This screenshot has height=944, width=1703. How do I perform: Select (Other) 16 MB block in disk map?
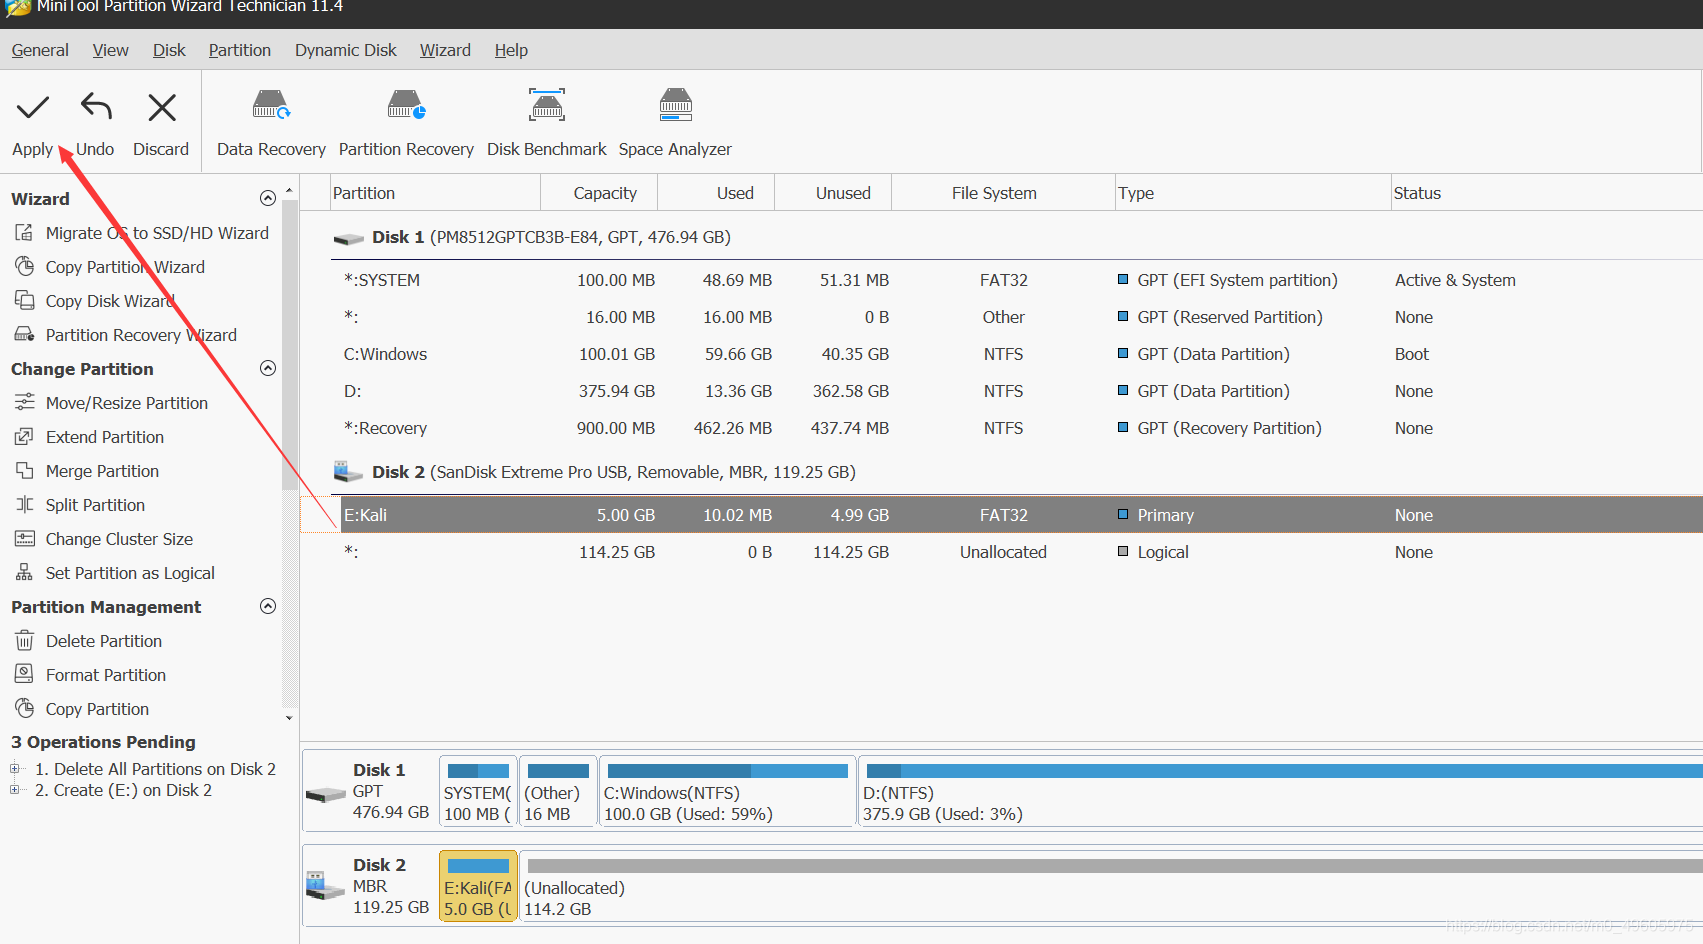tap(558, 791)
